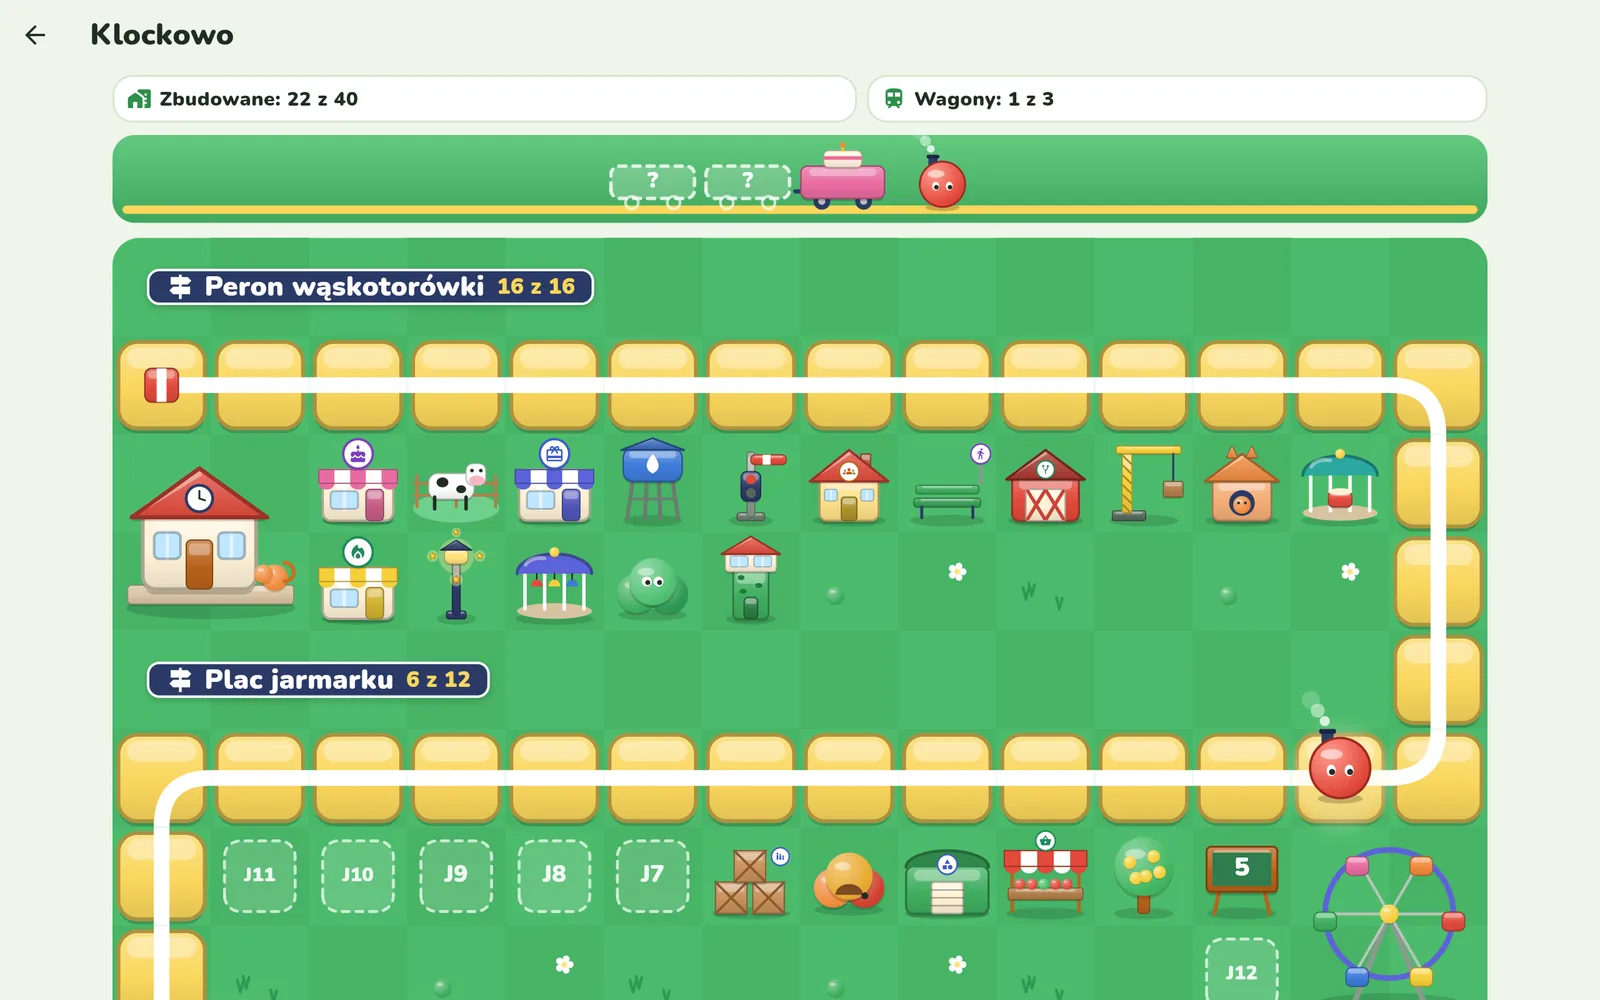This screenshot has width=1600, height=1000.
Task: Click the pile of orange fruits
Action: click(849, 882)
